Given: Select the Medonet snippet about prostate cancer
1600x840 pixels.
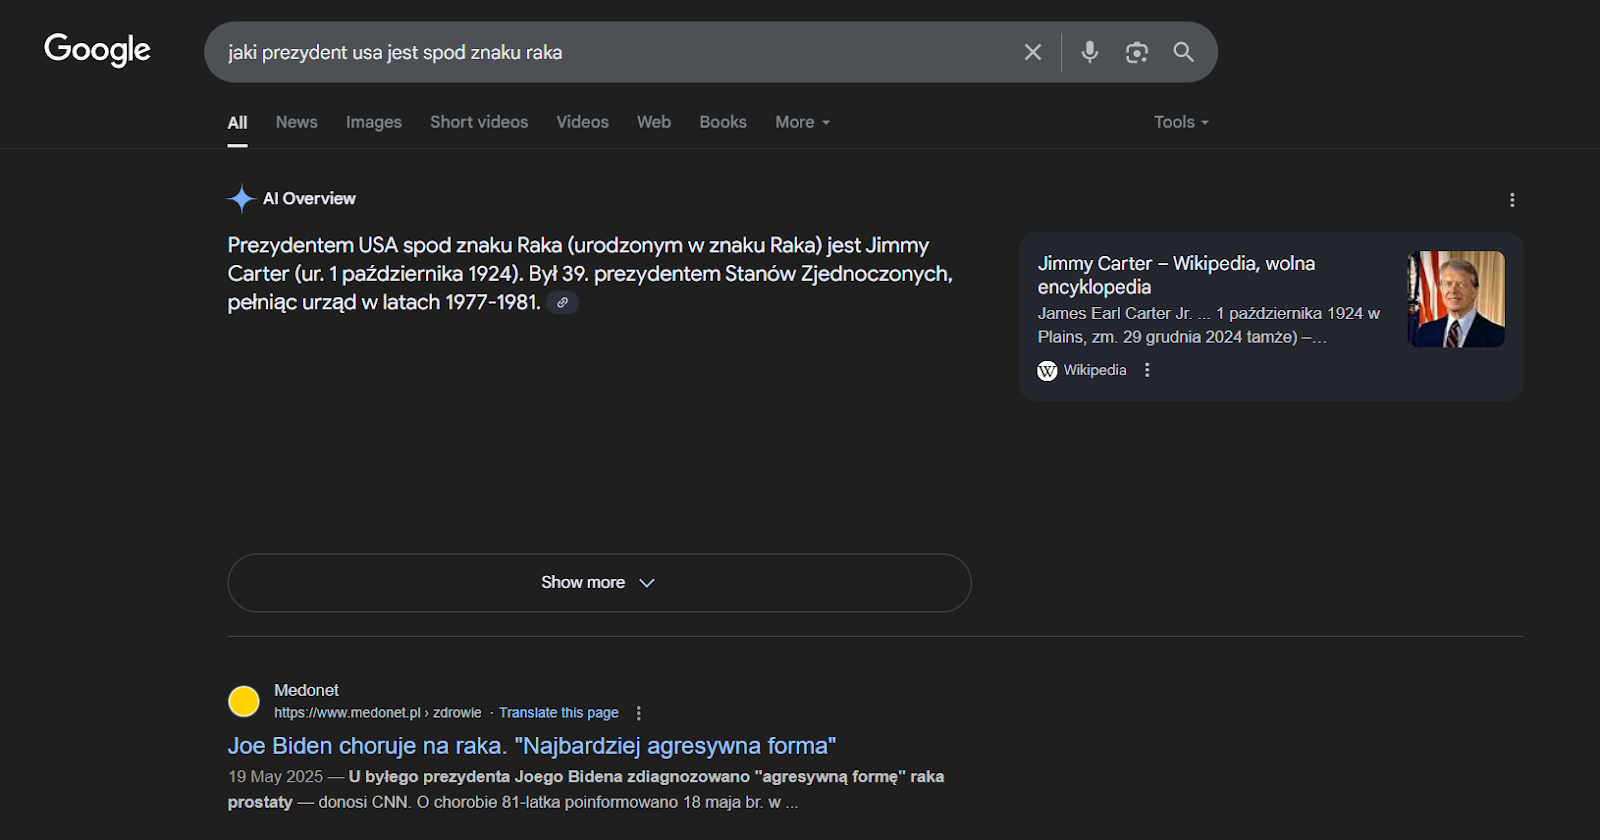Looking at the screenshot, I should 586,789.
